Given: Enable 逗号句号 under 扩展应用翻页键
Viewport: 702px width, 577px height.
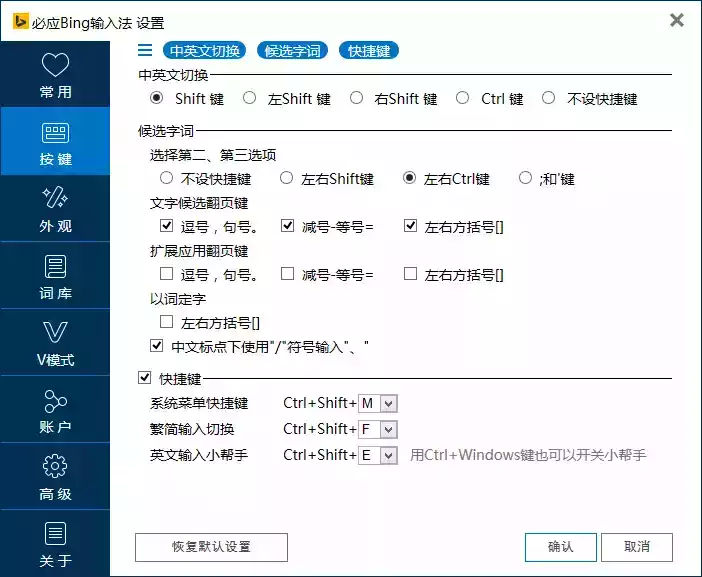Looking at the screenshot, I should (x=167, y=274).
